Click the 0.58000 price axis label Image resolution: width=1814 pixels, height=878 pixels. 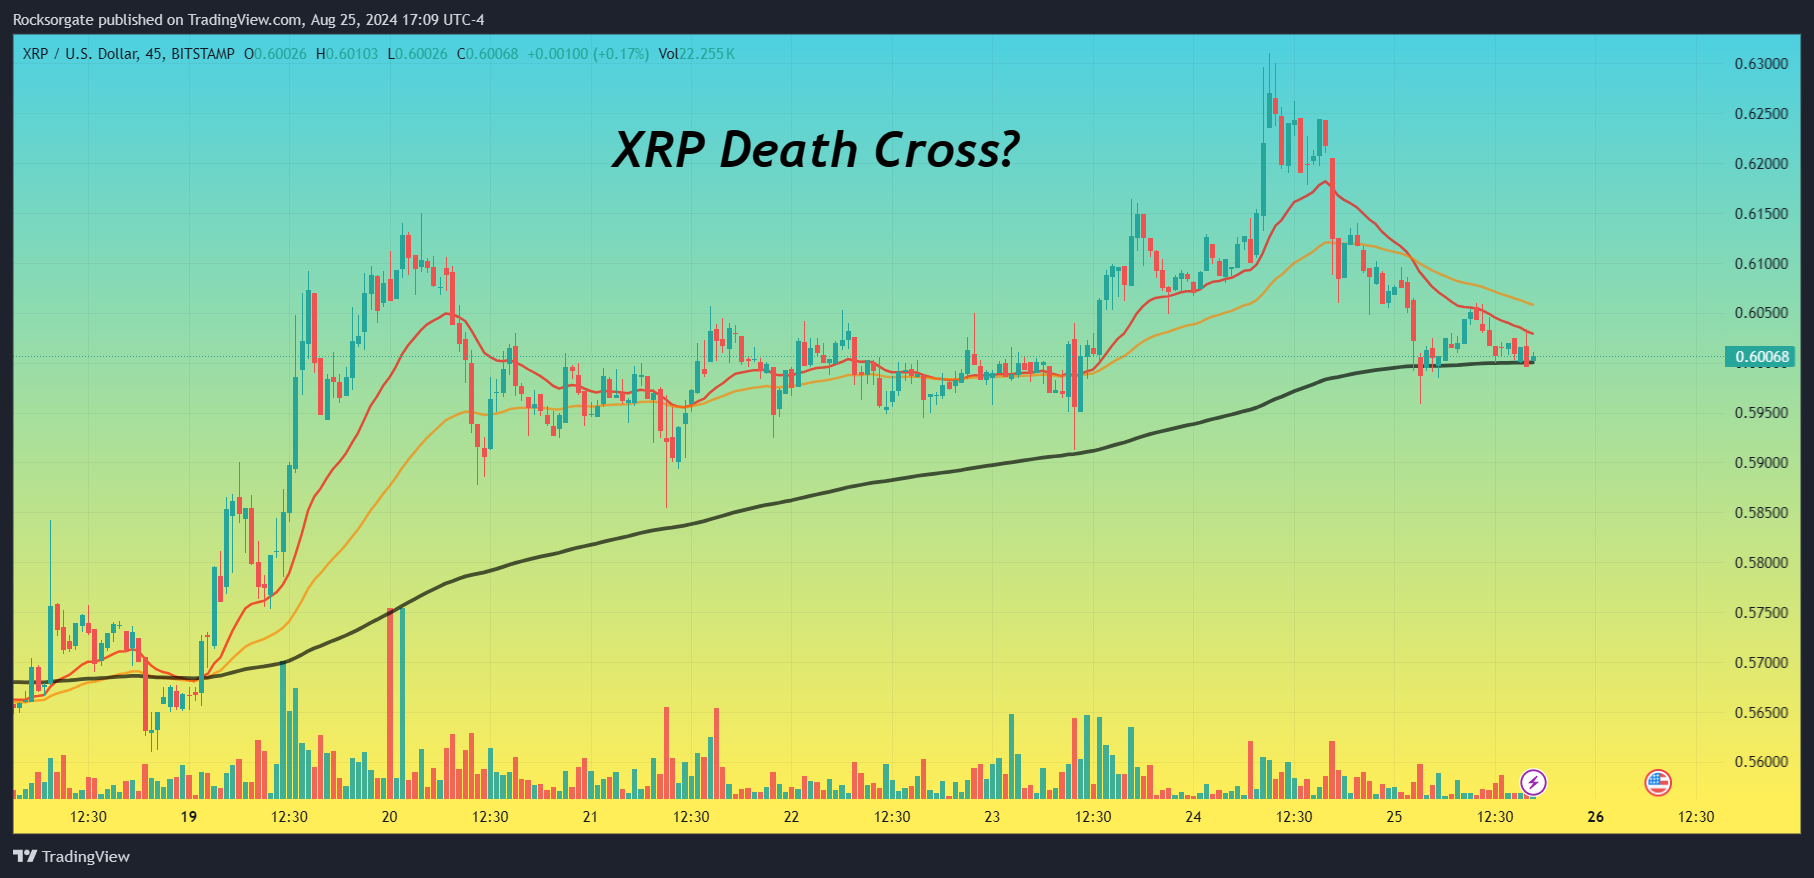pos(1761,563)
